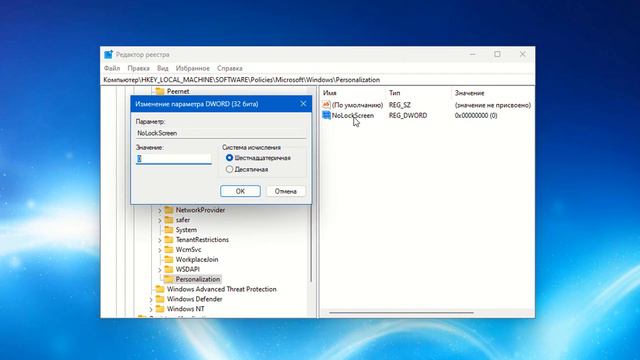Expand the WSDAPI tree node
The width and height of the screenshot is (640, 360).
[160, 269]
